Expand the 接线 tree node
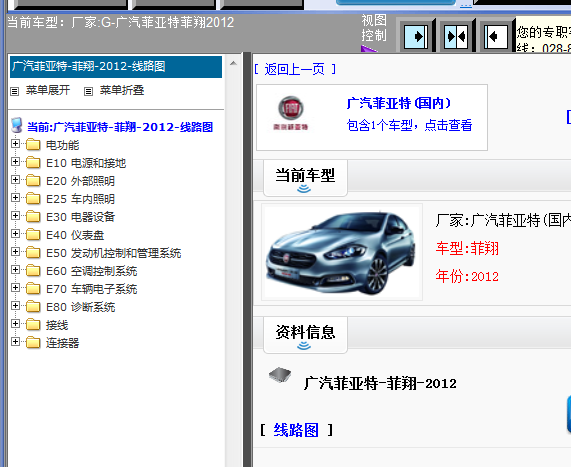 coord(15,323)
